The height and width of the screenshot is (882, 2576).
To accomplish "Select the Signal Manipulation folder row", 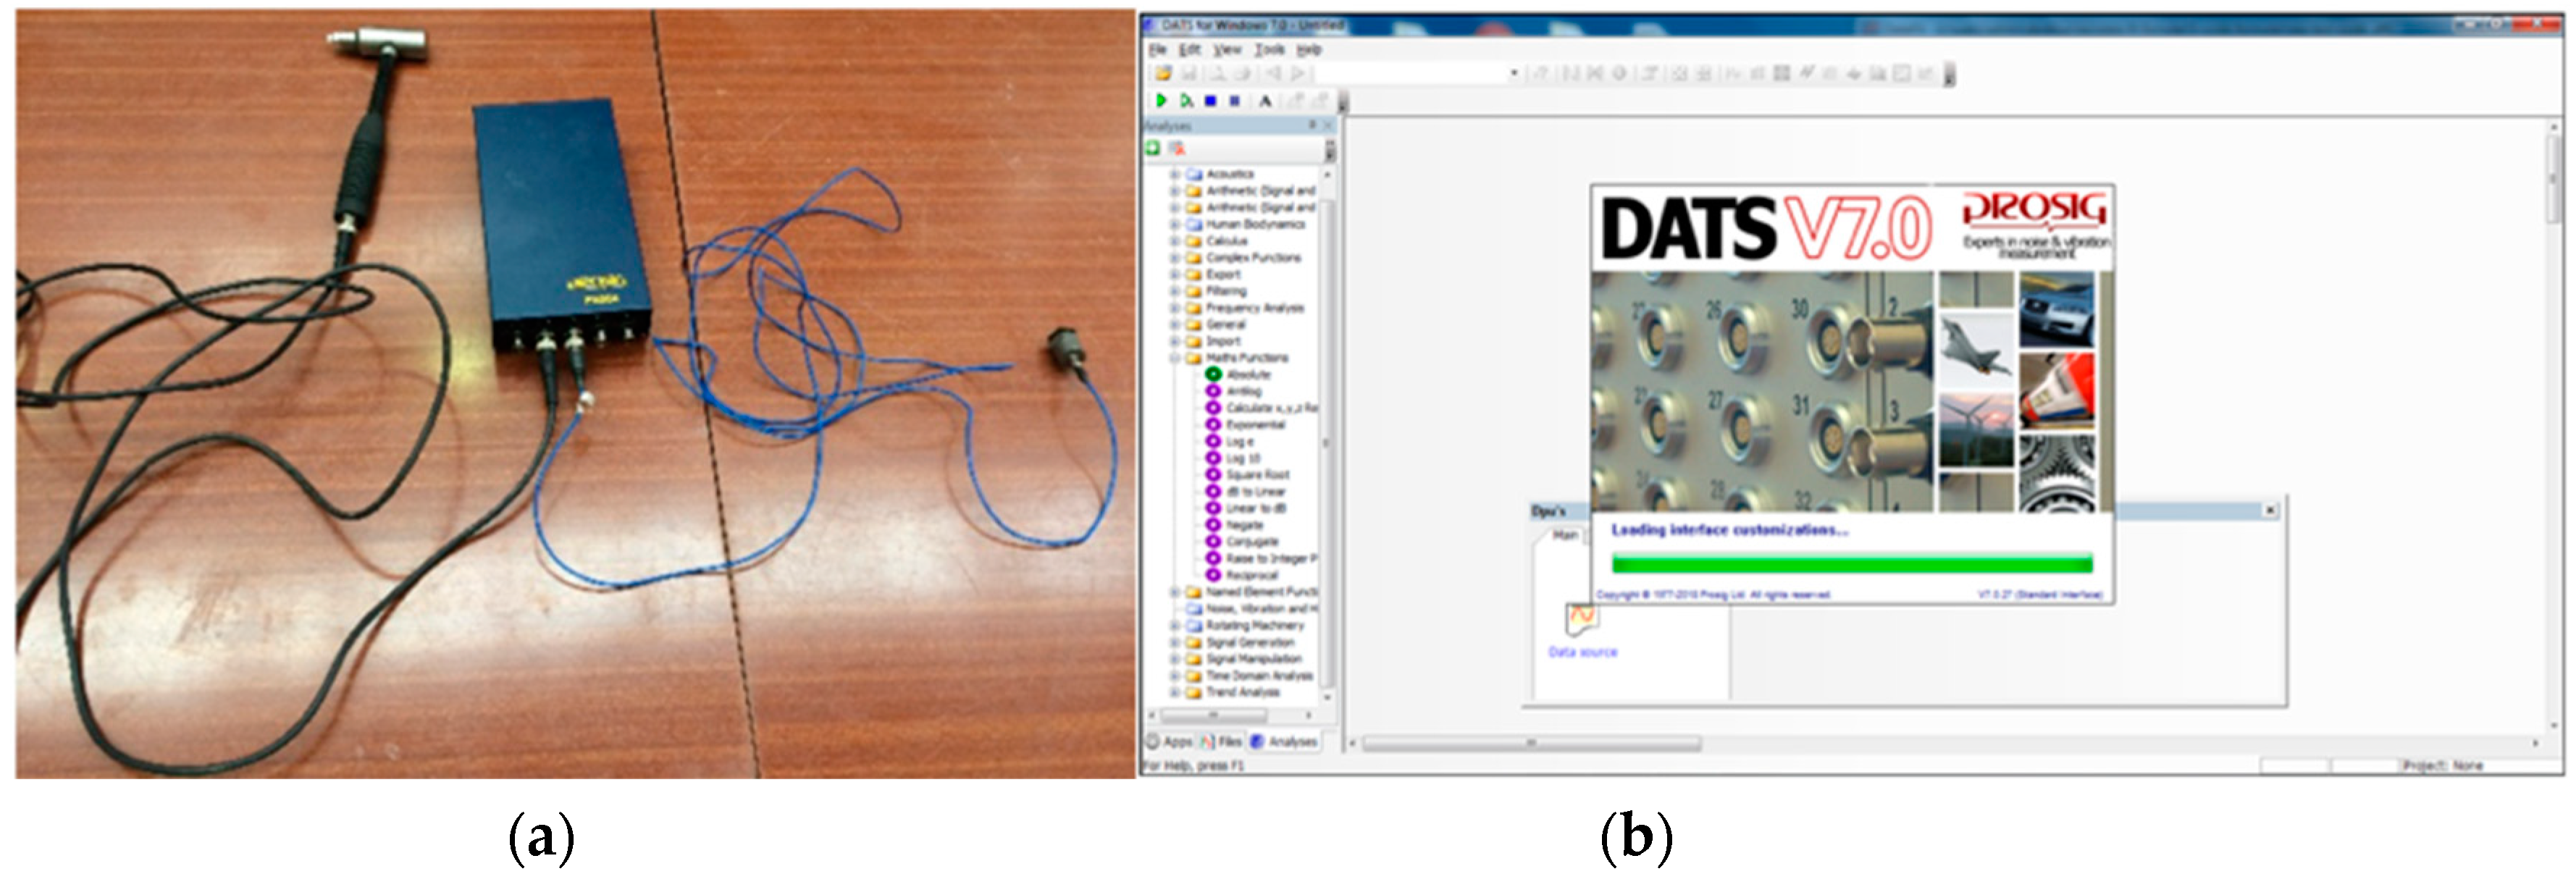I will tap(1244, 659).
